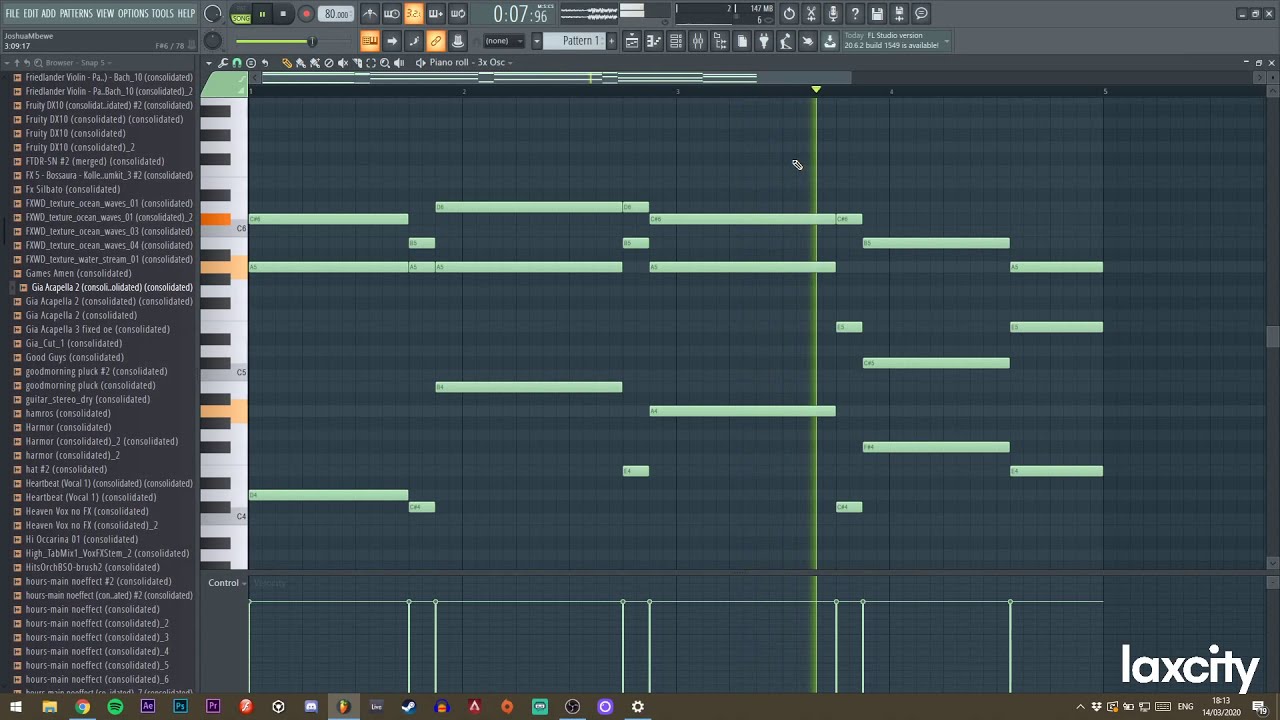Toggle Multilink to controllers
1280x720 pixels.
[436, 41]
